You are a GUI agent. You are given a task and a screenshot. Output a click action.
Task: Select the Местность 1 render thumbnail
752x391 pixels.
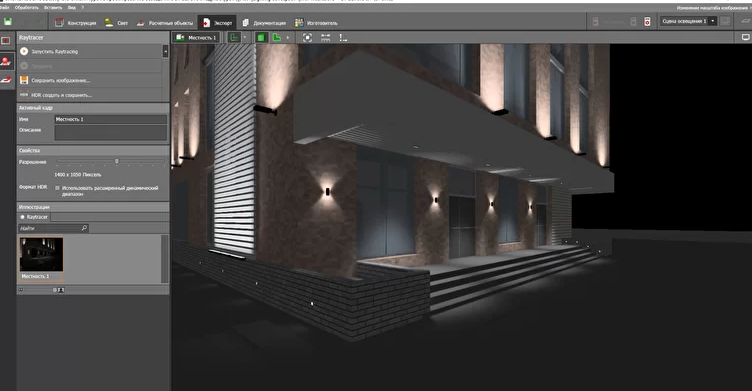pyautogui.click(x=41, y=259)
